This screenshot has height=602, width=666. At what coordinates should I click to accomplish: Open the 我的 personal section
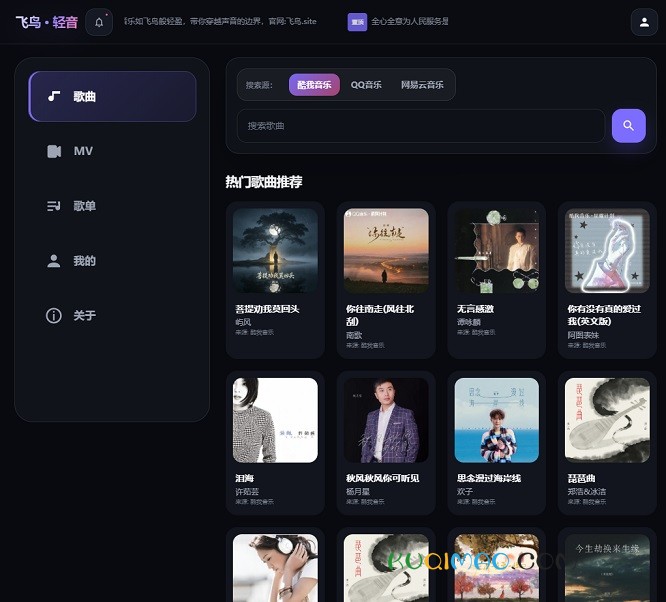[113, 261]
